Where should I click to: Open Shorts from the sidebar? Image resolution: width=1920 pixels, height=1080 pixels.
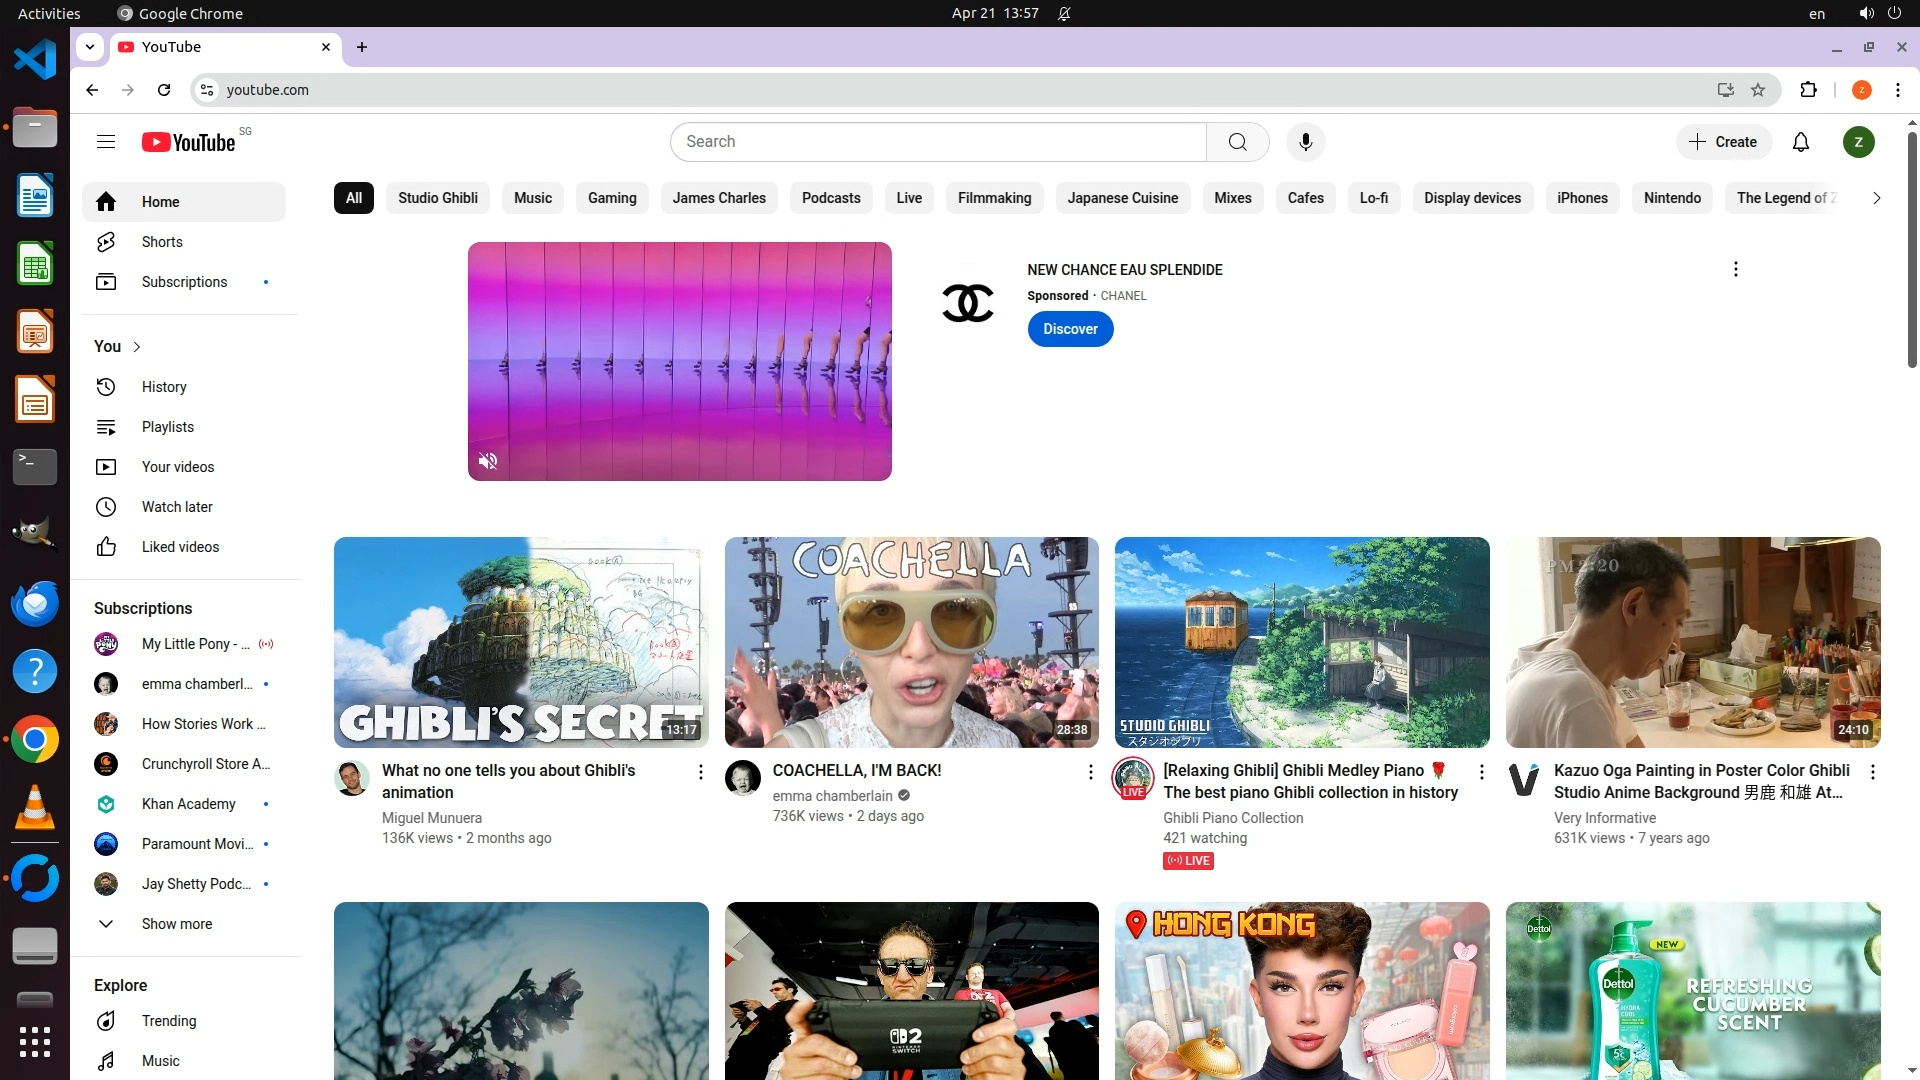click(x=161, y=242)
